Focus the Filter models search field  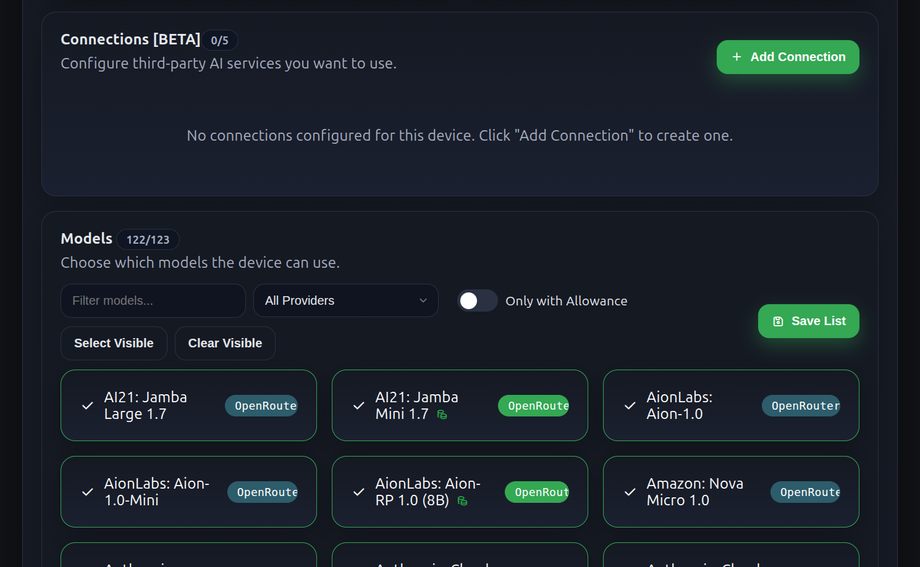click(152, 301)
